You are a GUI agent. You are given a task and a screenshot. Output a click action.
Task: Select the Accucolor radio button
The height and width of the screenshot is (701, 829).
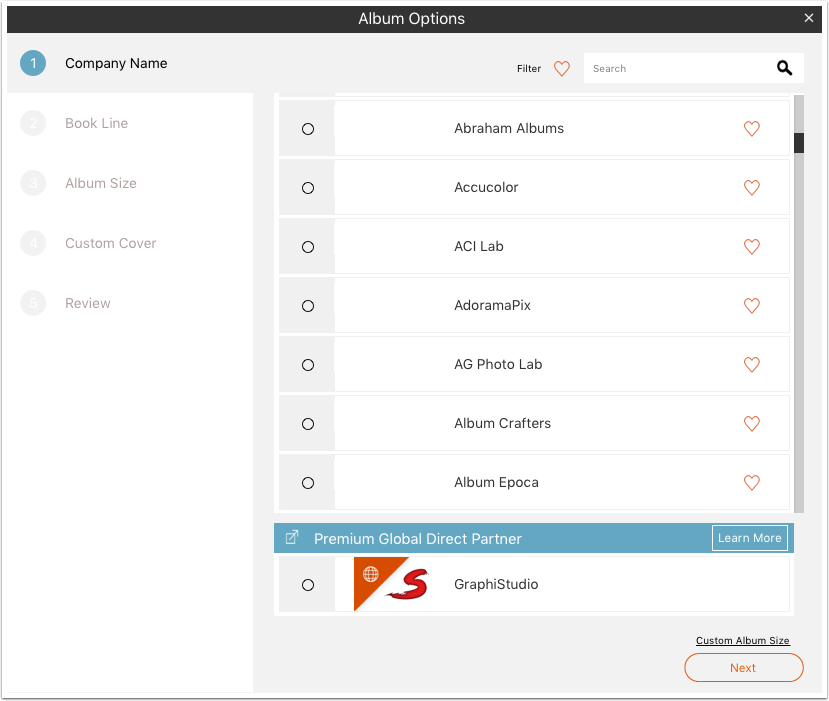coord(308,188)
